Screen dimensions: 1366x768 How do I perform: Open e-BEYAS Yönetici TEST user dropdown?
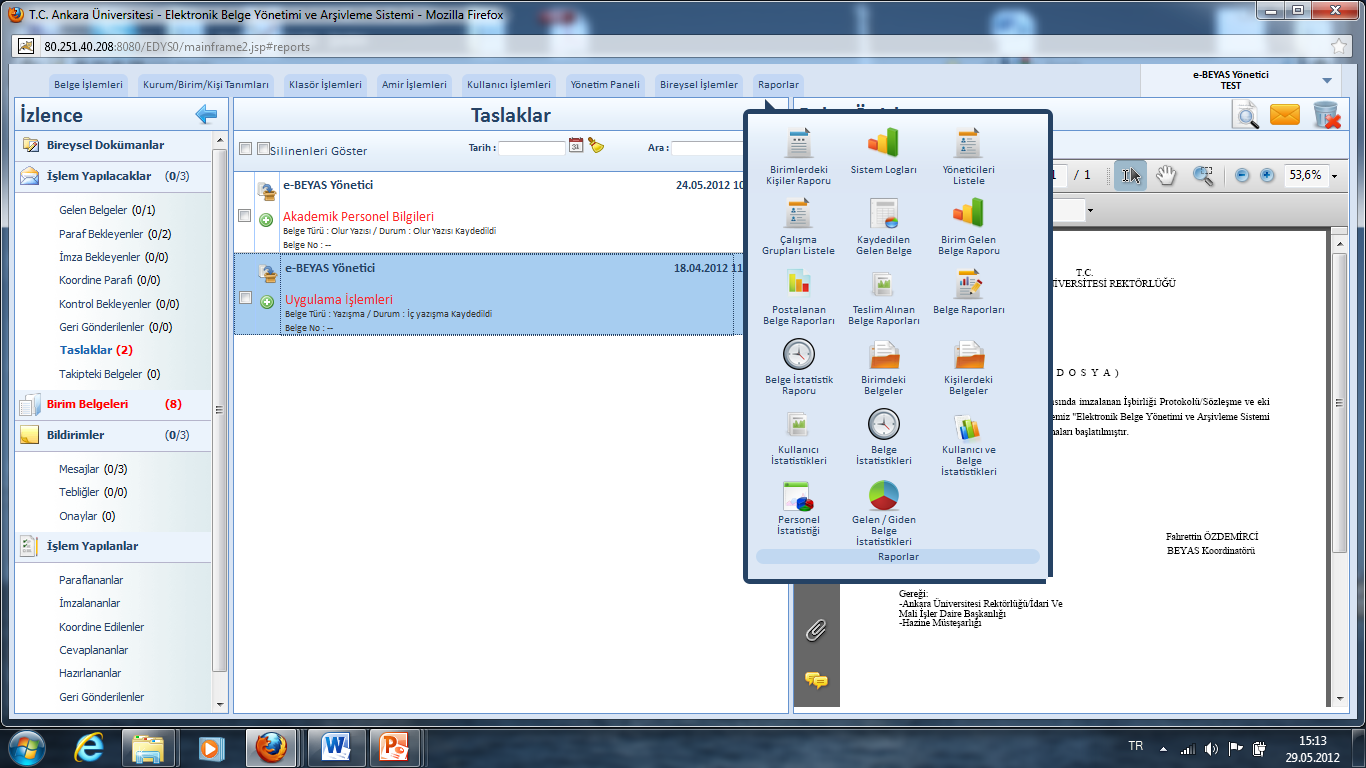pyautogui.click(x=1327, y=81)
